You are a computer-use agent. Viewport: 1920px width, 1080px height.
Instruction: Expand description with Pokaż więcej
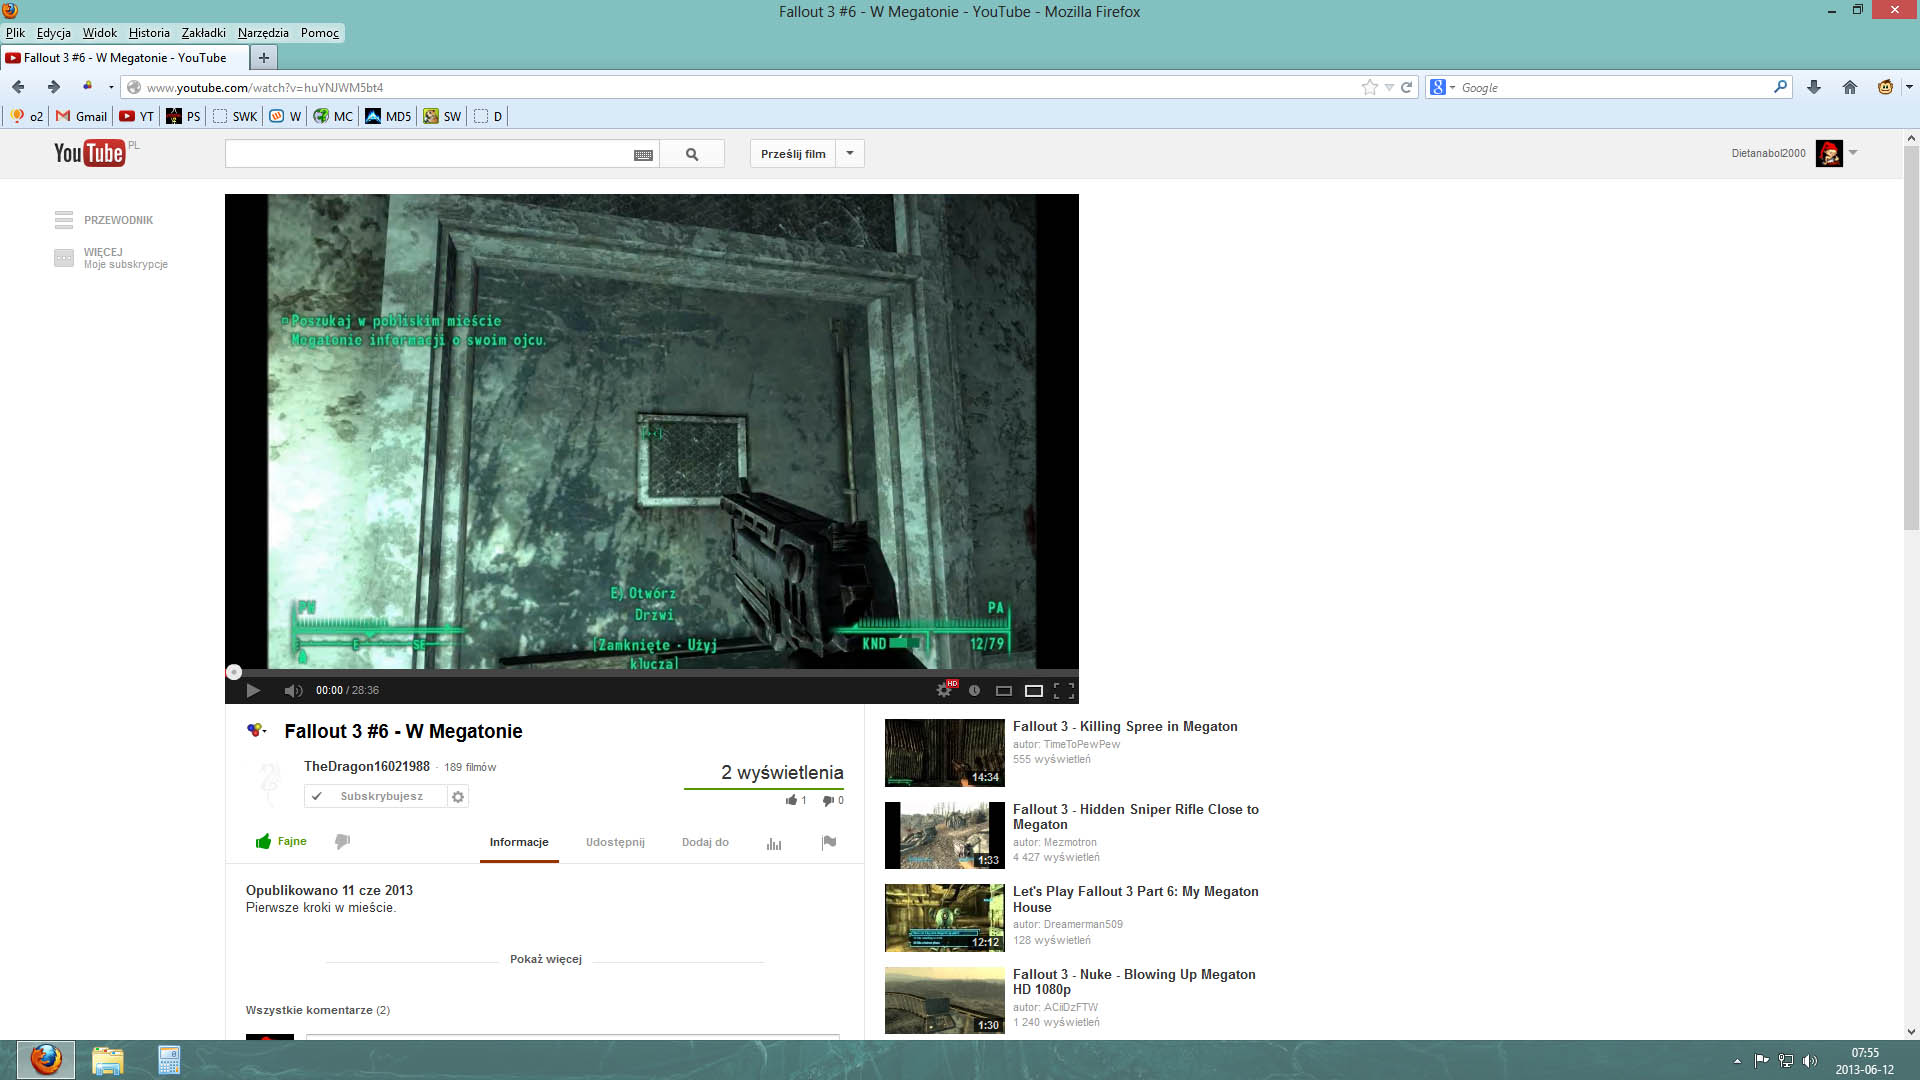coord(545,959)
